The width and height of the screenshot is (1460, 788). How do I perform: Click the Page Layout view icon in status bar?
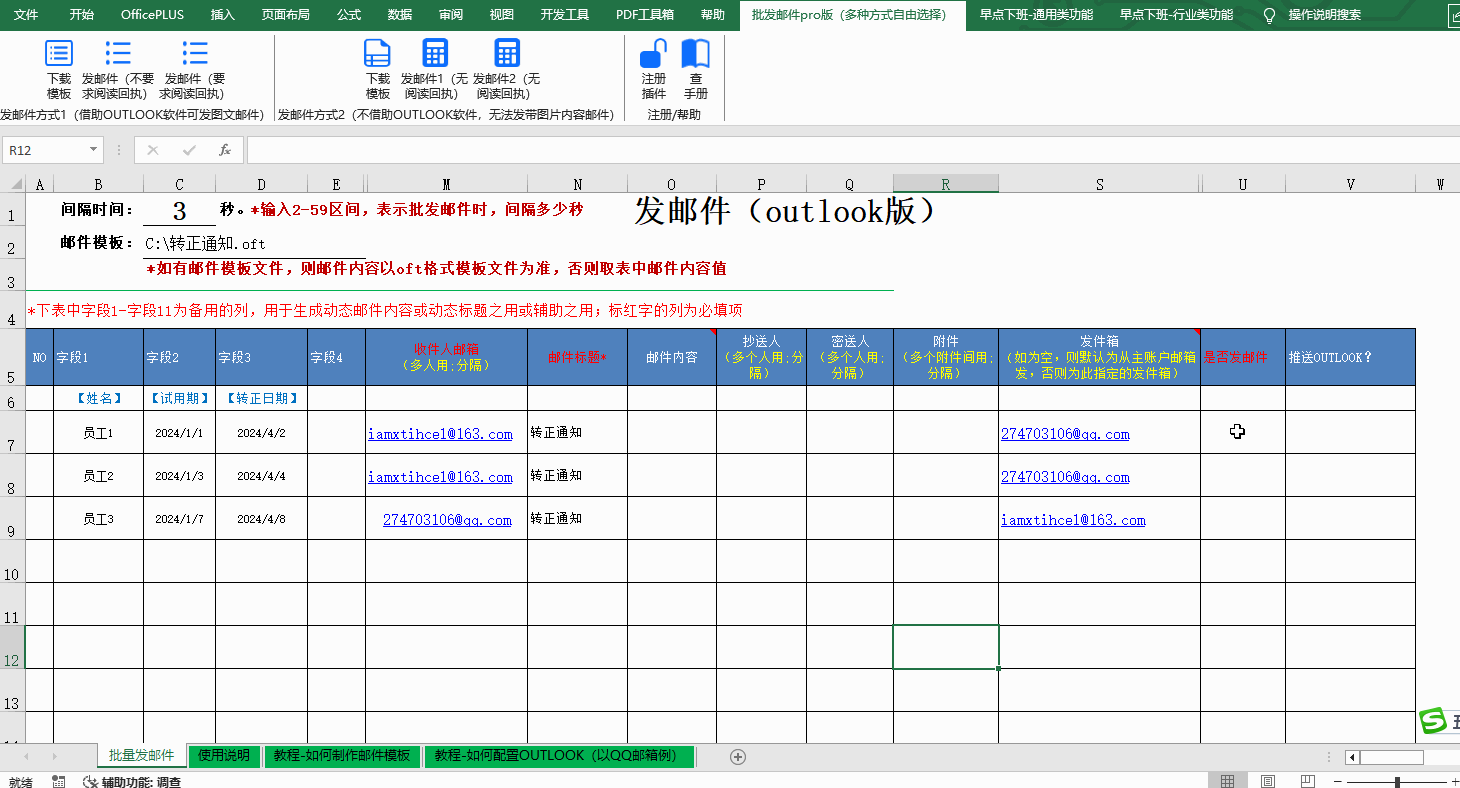(x=1268, y=780)
